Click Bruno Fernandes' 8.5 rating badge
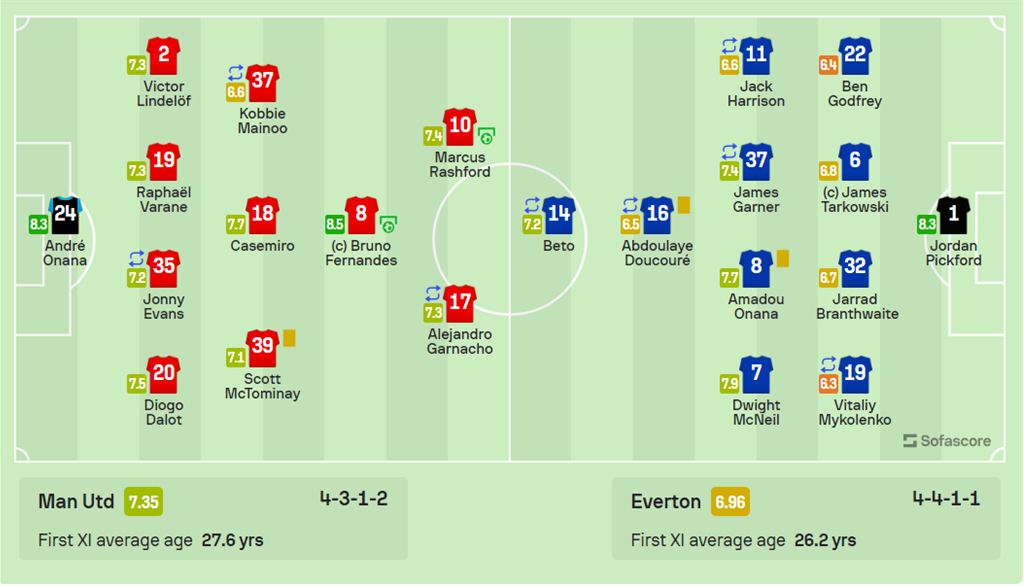 click(335, 225)
